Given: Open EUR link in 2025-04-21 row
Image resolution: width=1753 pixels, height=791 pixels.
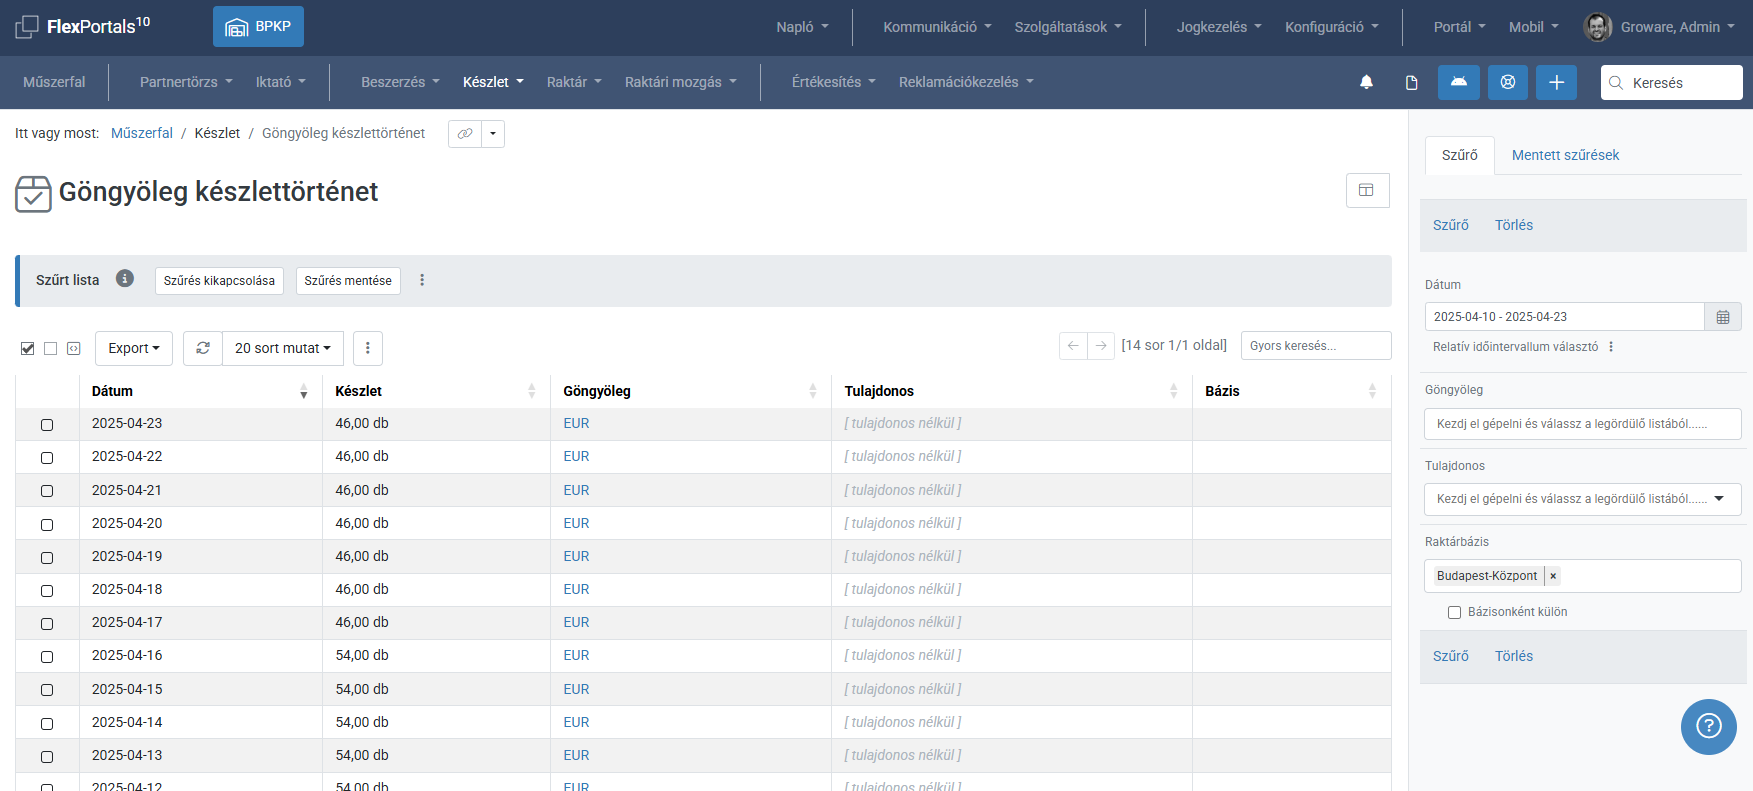Looking at the screenshot, I should click(576, 490).
